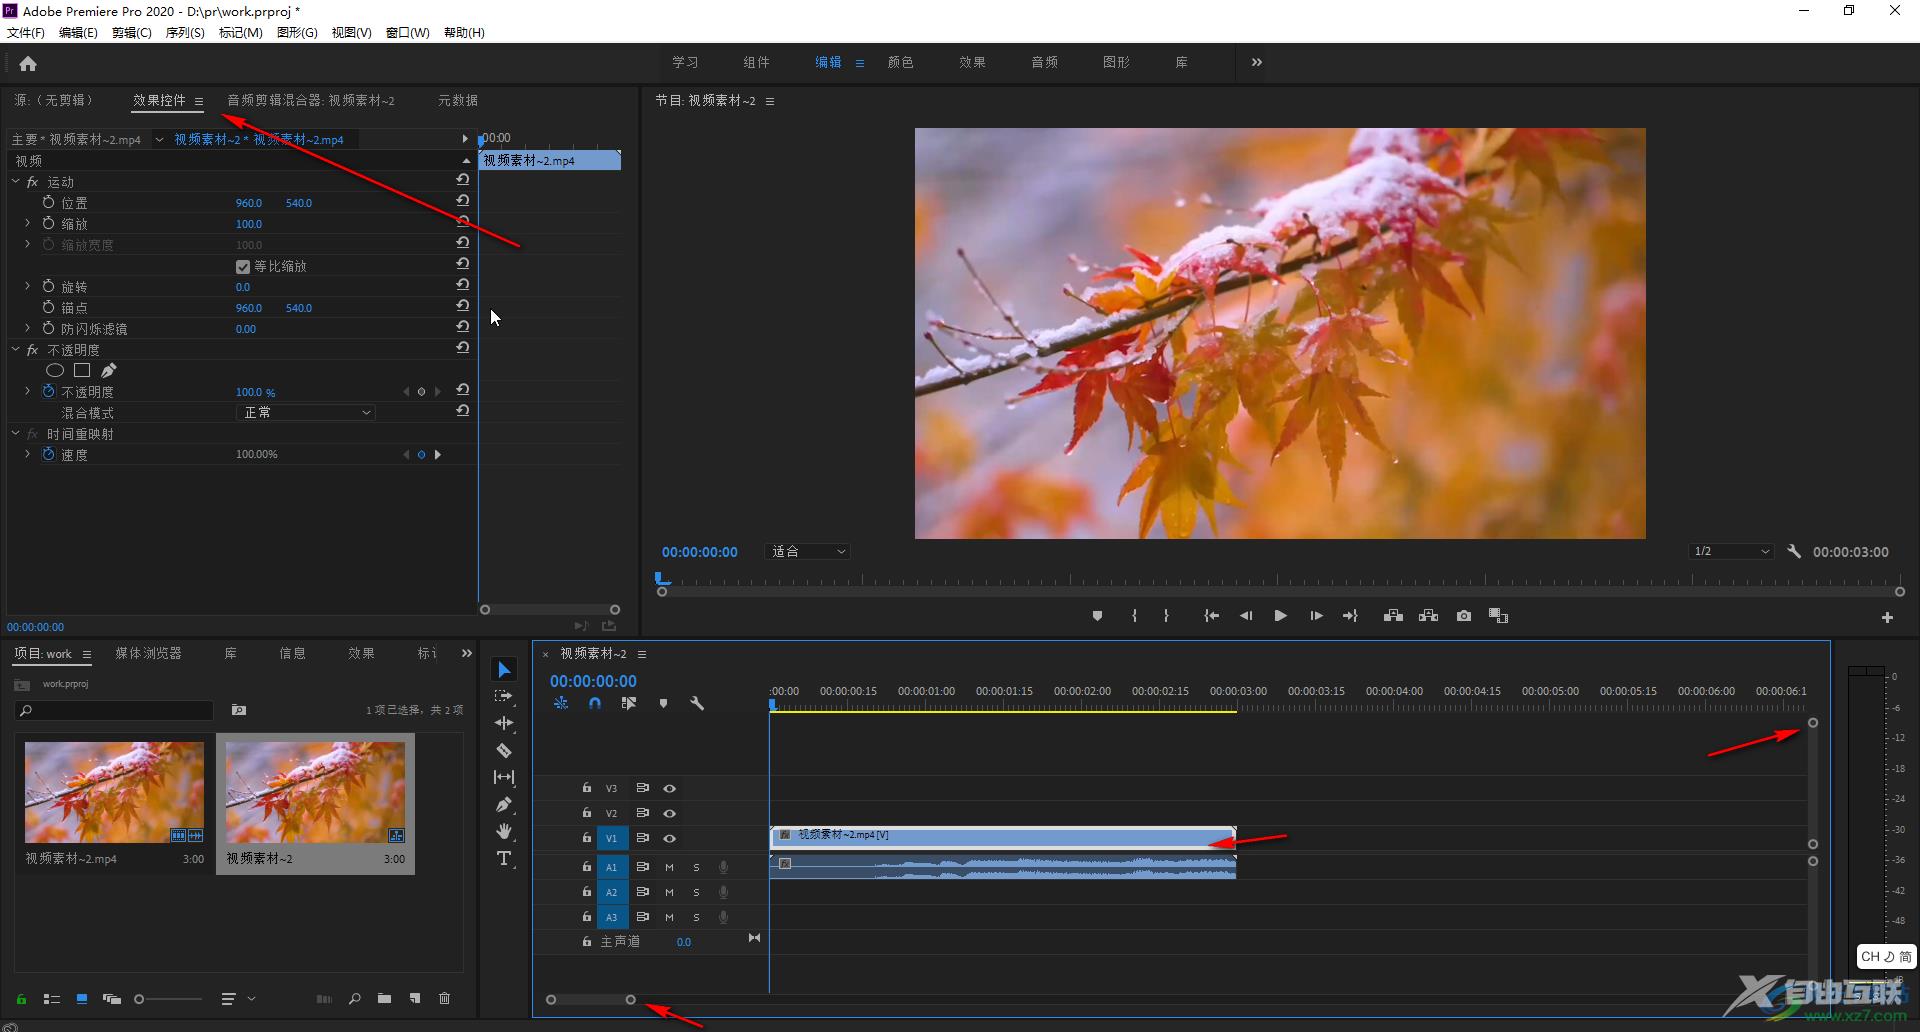
Task: Open the 窗口(W) menu
Action: (x=408, y=32)
